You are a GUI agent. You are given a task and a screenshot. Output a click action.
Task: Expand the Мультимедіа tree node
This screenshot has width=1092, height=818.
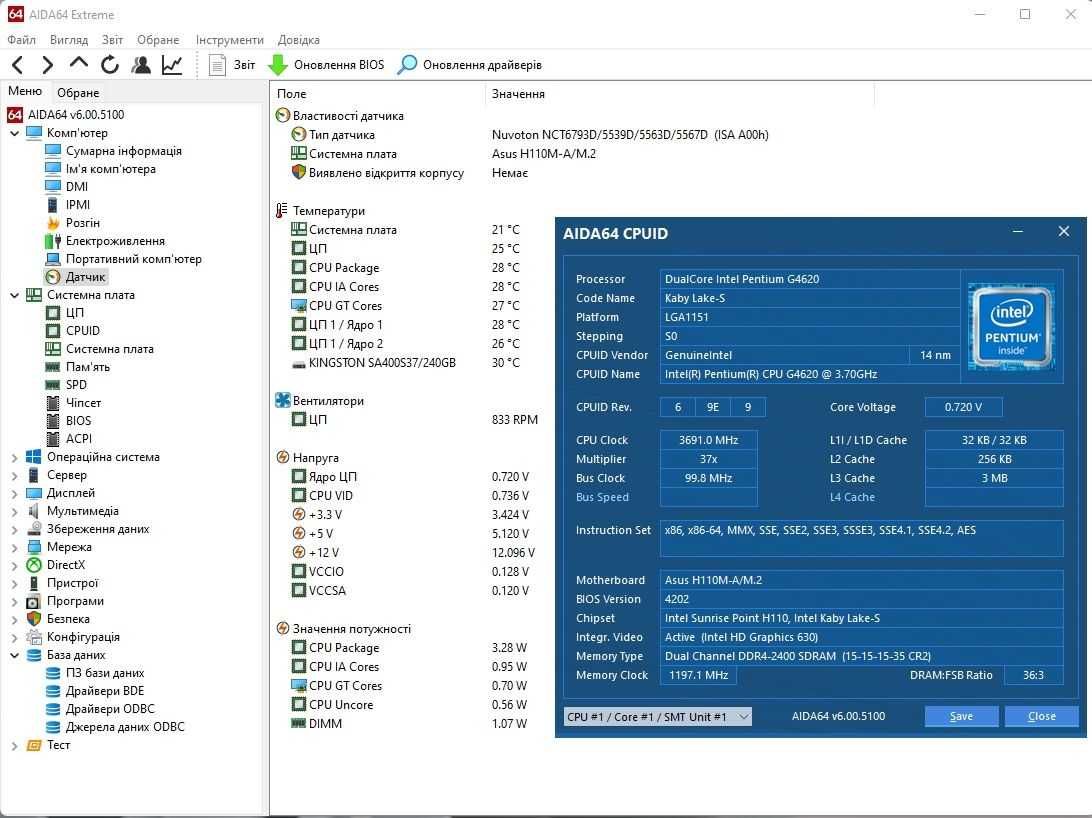[x=15, y=511]
